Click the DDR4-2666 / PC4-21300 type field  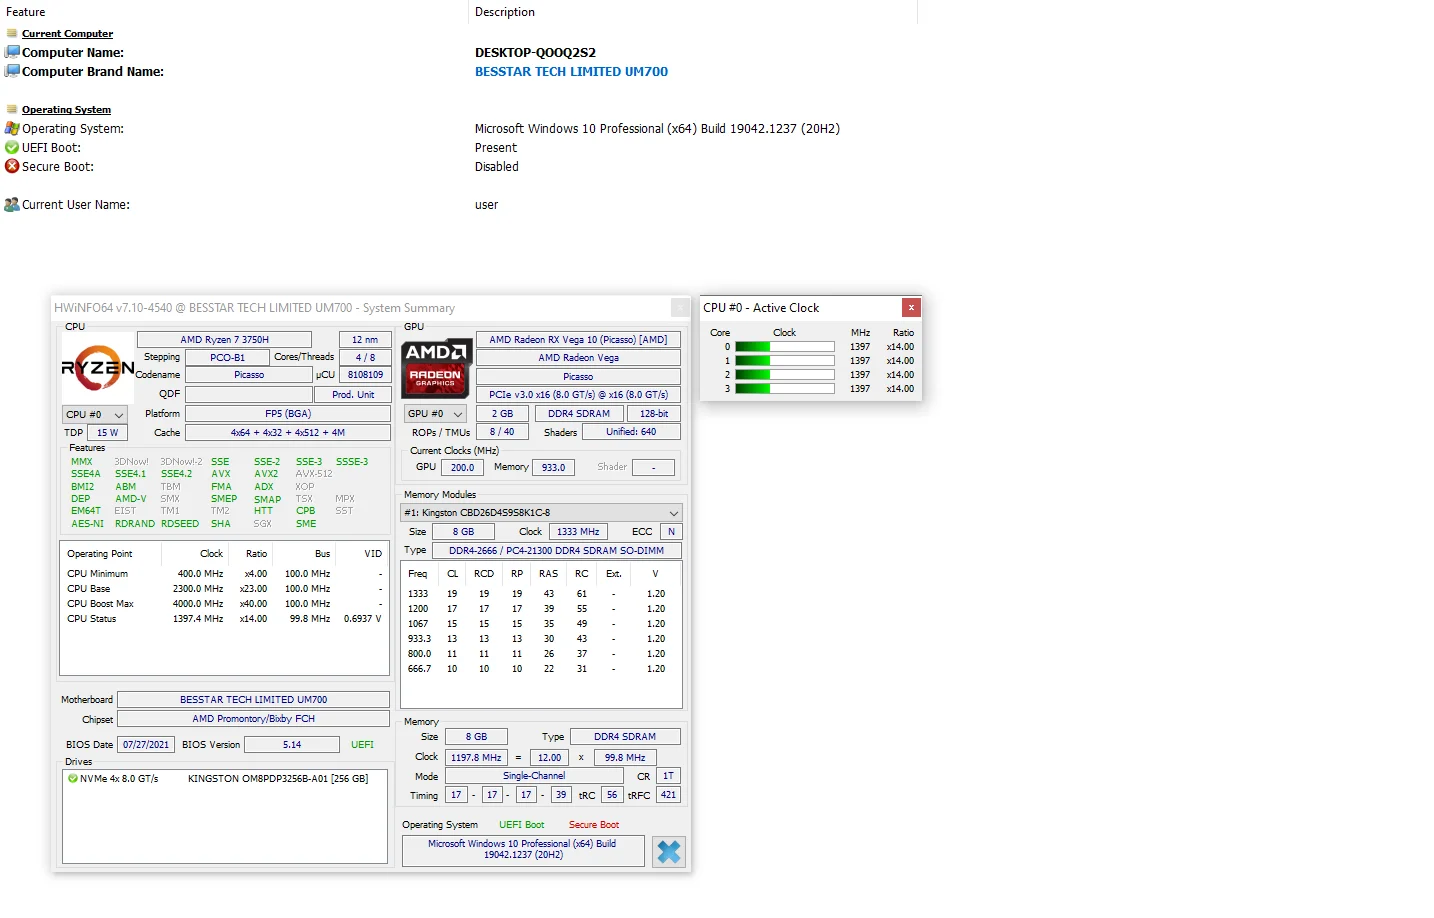click(x=556, y=551)
